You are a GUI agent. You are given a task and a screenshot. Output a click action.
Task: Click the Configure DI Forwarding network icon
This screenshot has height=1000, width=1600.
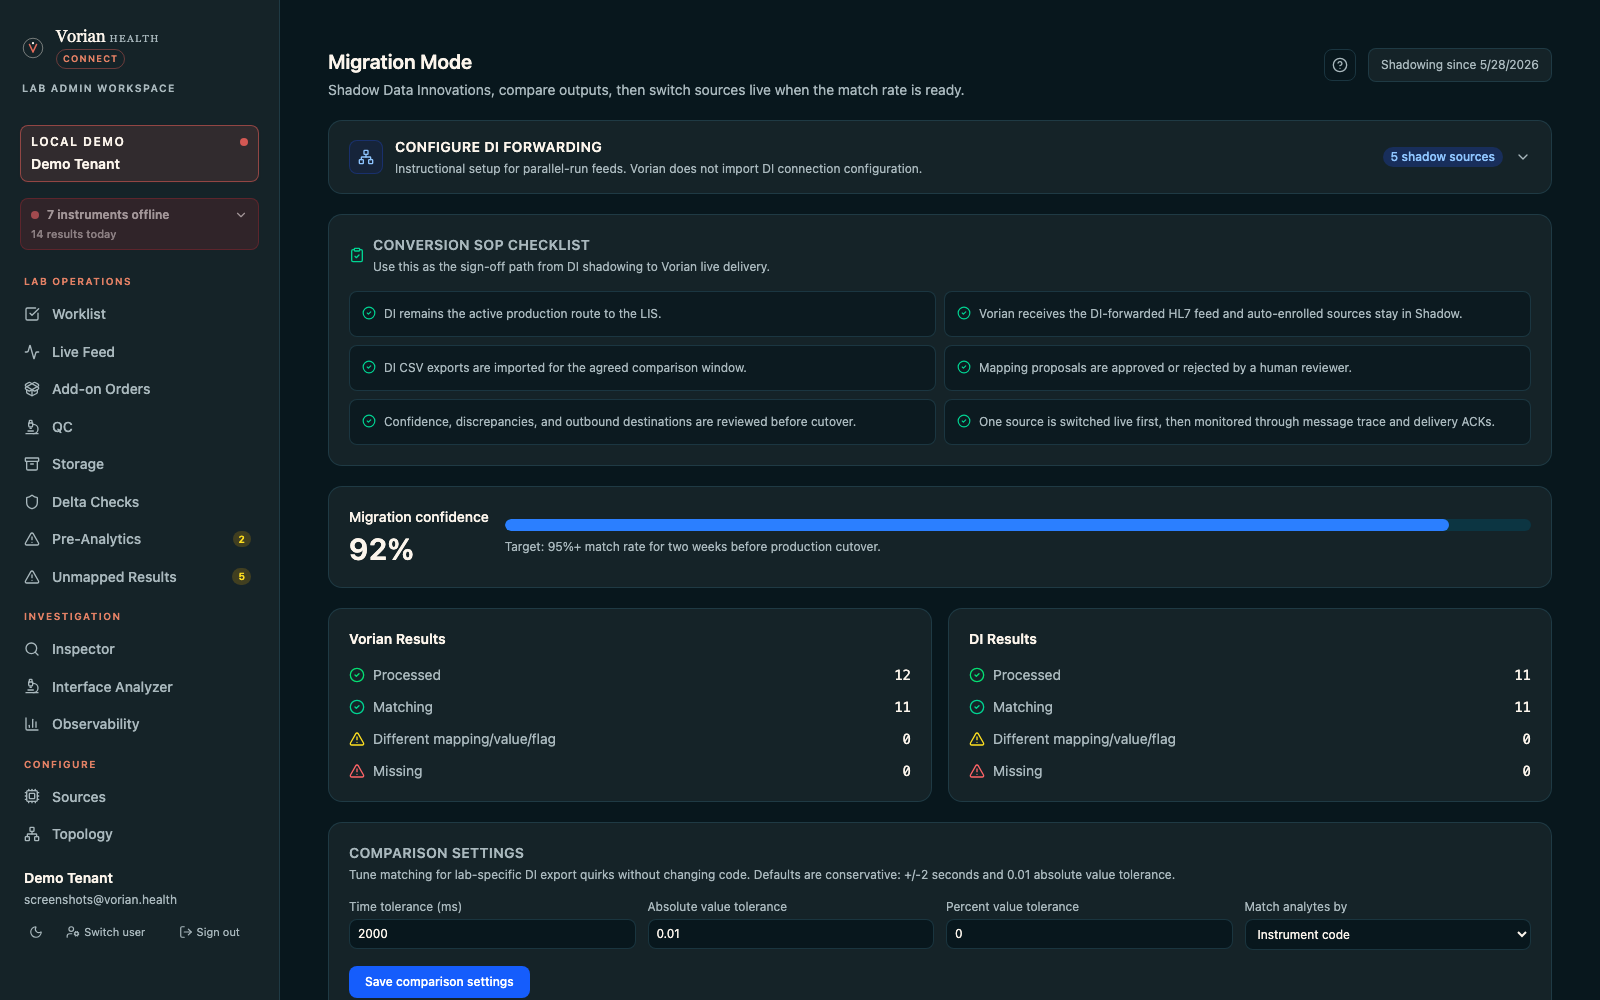[366, 157]
